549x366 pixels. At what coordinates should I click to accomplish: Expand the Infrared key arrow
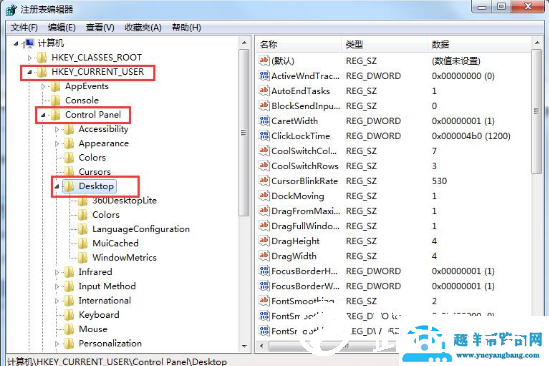[57, 272]
